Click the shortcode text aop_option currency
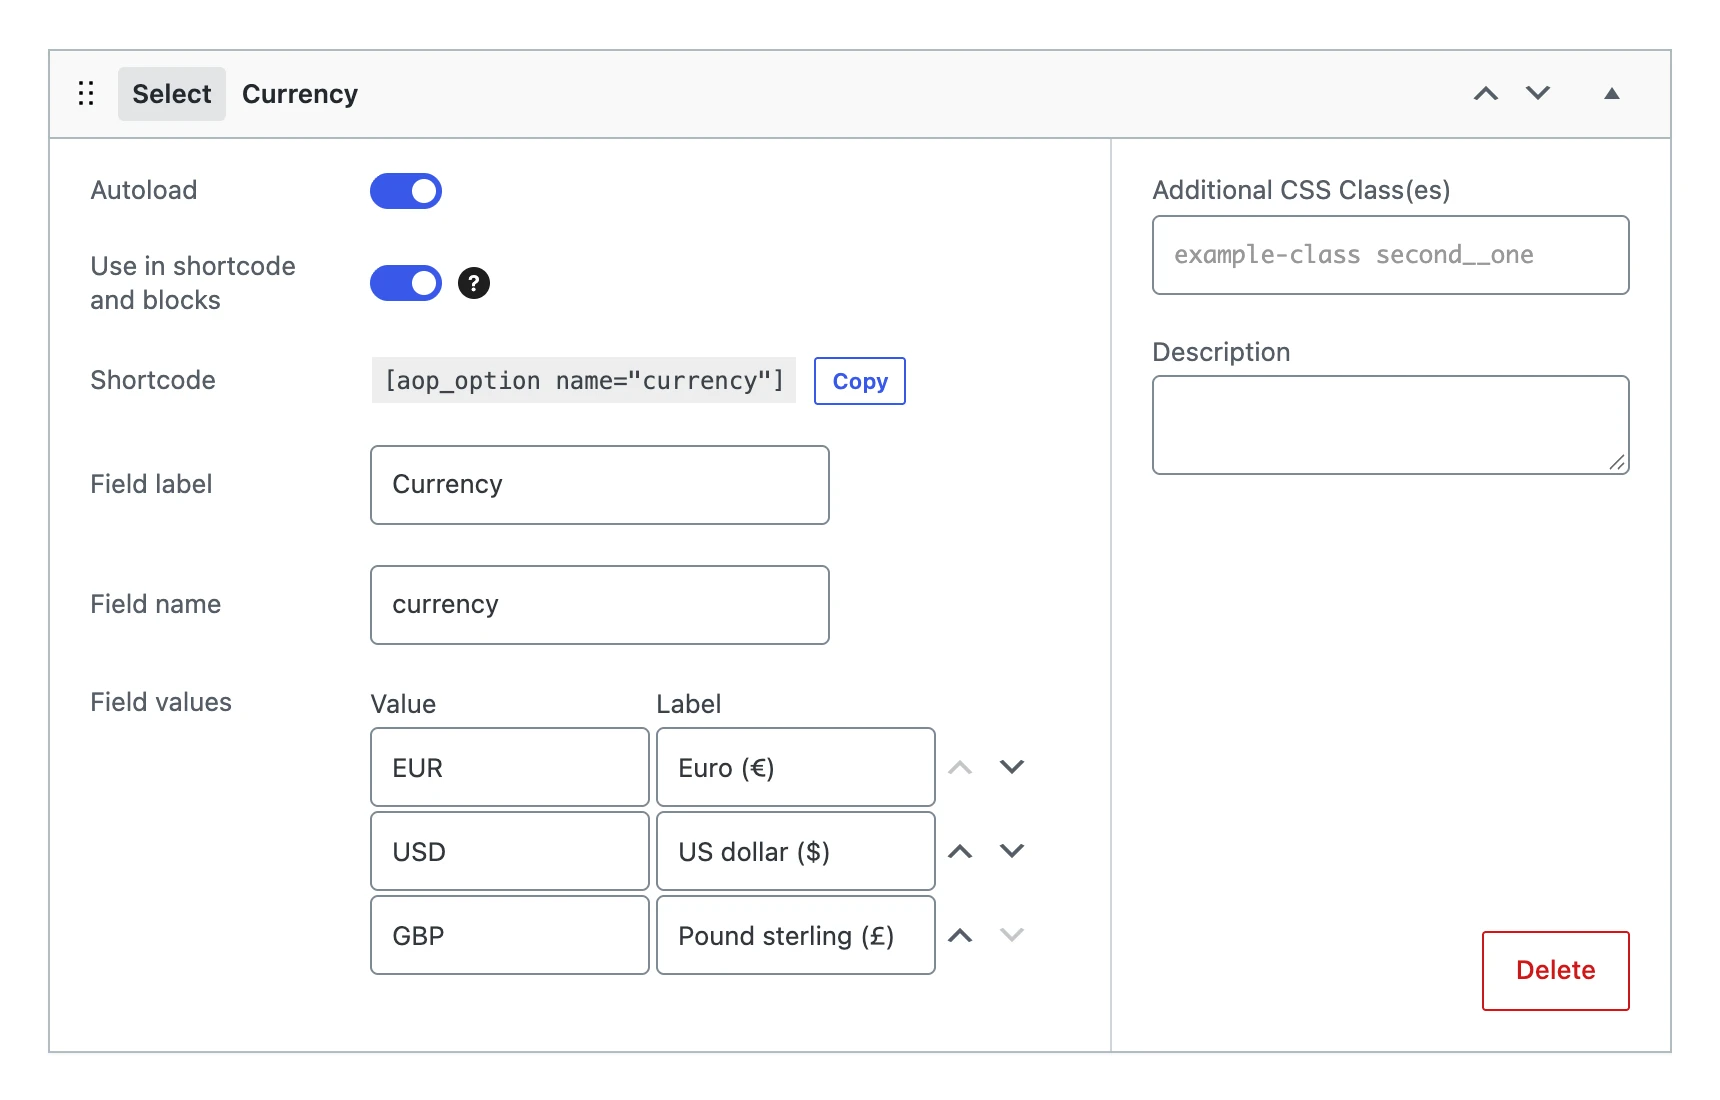This screenshot has width=1720, height=1100. coord(584,381)
